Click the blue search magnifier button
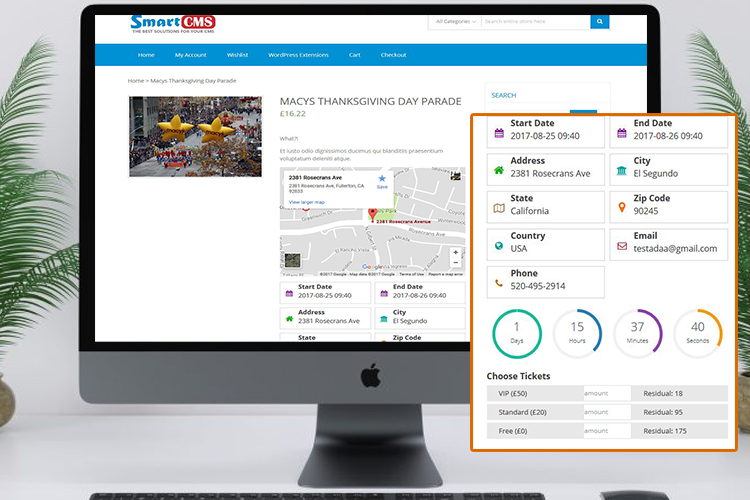The width and height of the screenshot is (750, 500). click(599, 21)
